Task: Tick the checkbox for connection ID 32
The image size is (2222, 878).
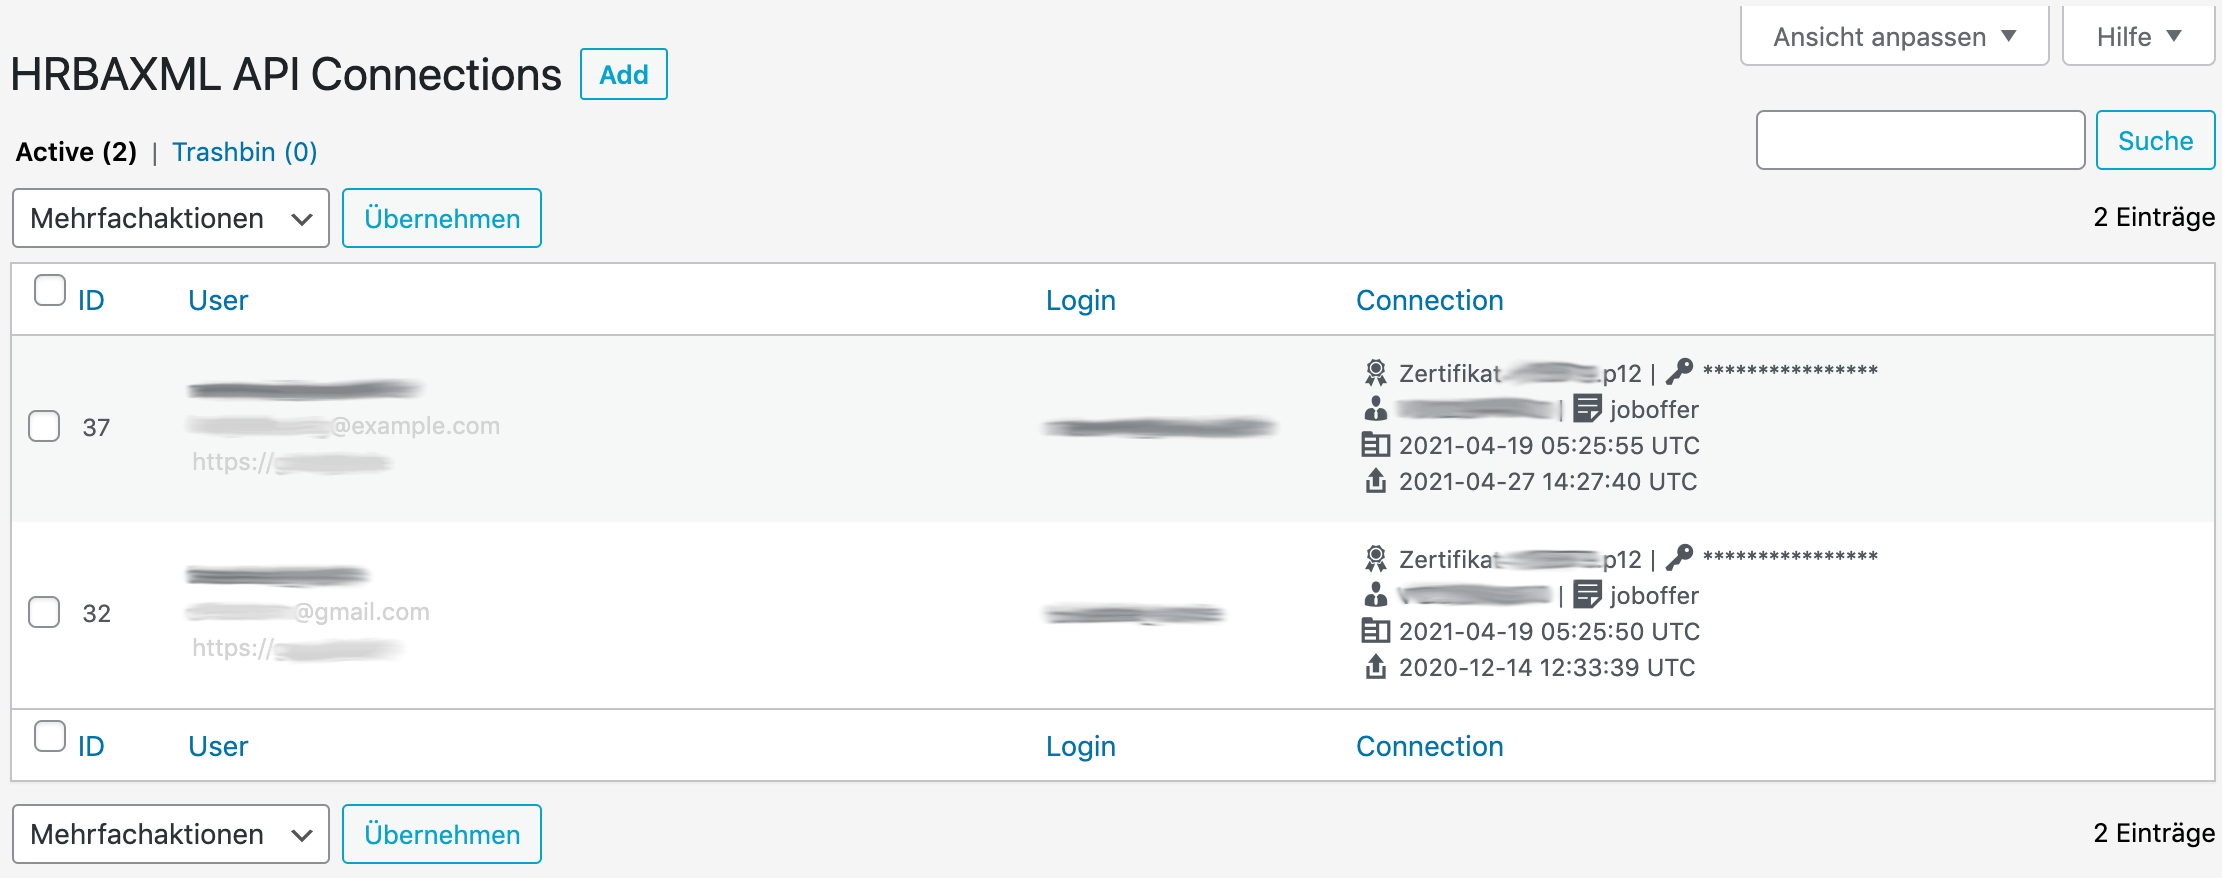Action: [x=44, y=612]
